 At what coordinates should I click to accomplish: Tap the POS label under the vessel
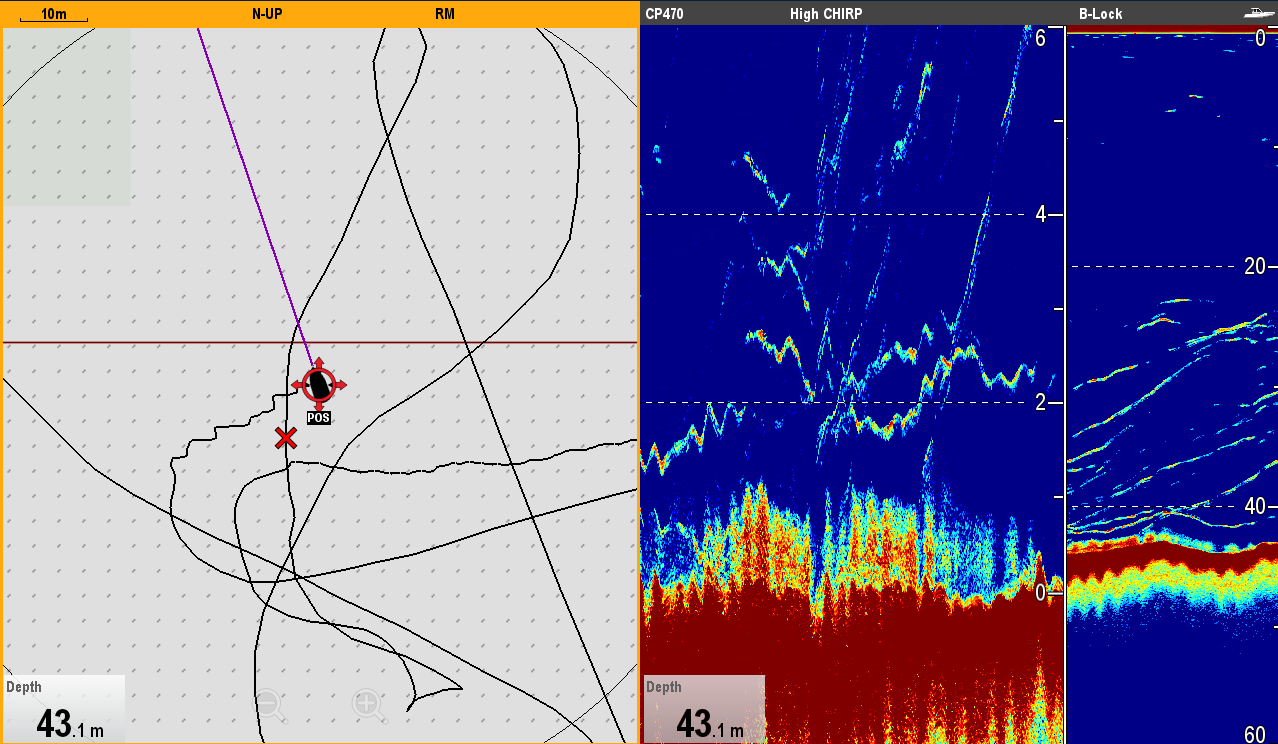tap(318, 418)
